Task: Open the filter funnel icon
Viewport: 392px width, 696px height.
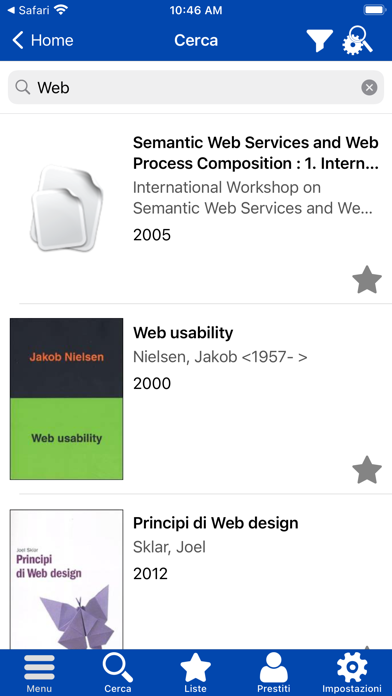Action: pos(319,40)
